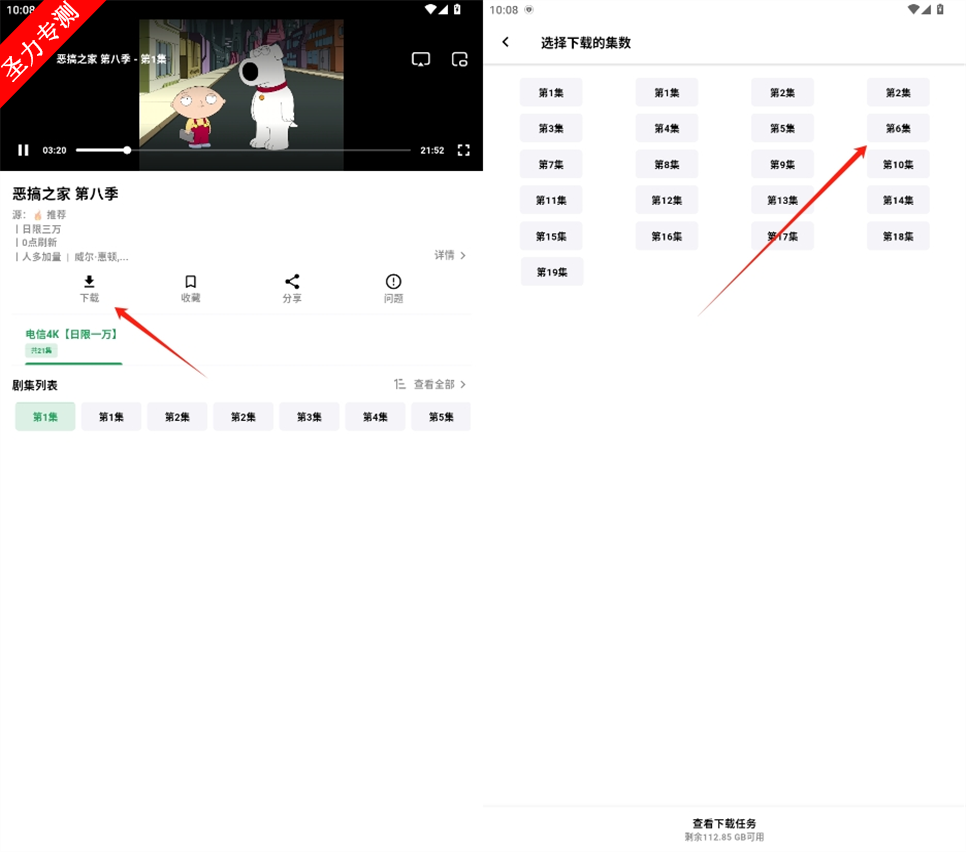Image resolution: width=966 pixels, height=852 pixels.
Task: Tap 第18集 download option
Action: point(898,236)
